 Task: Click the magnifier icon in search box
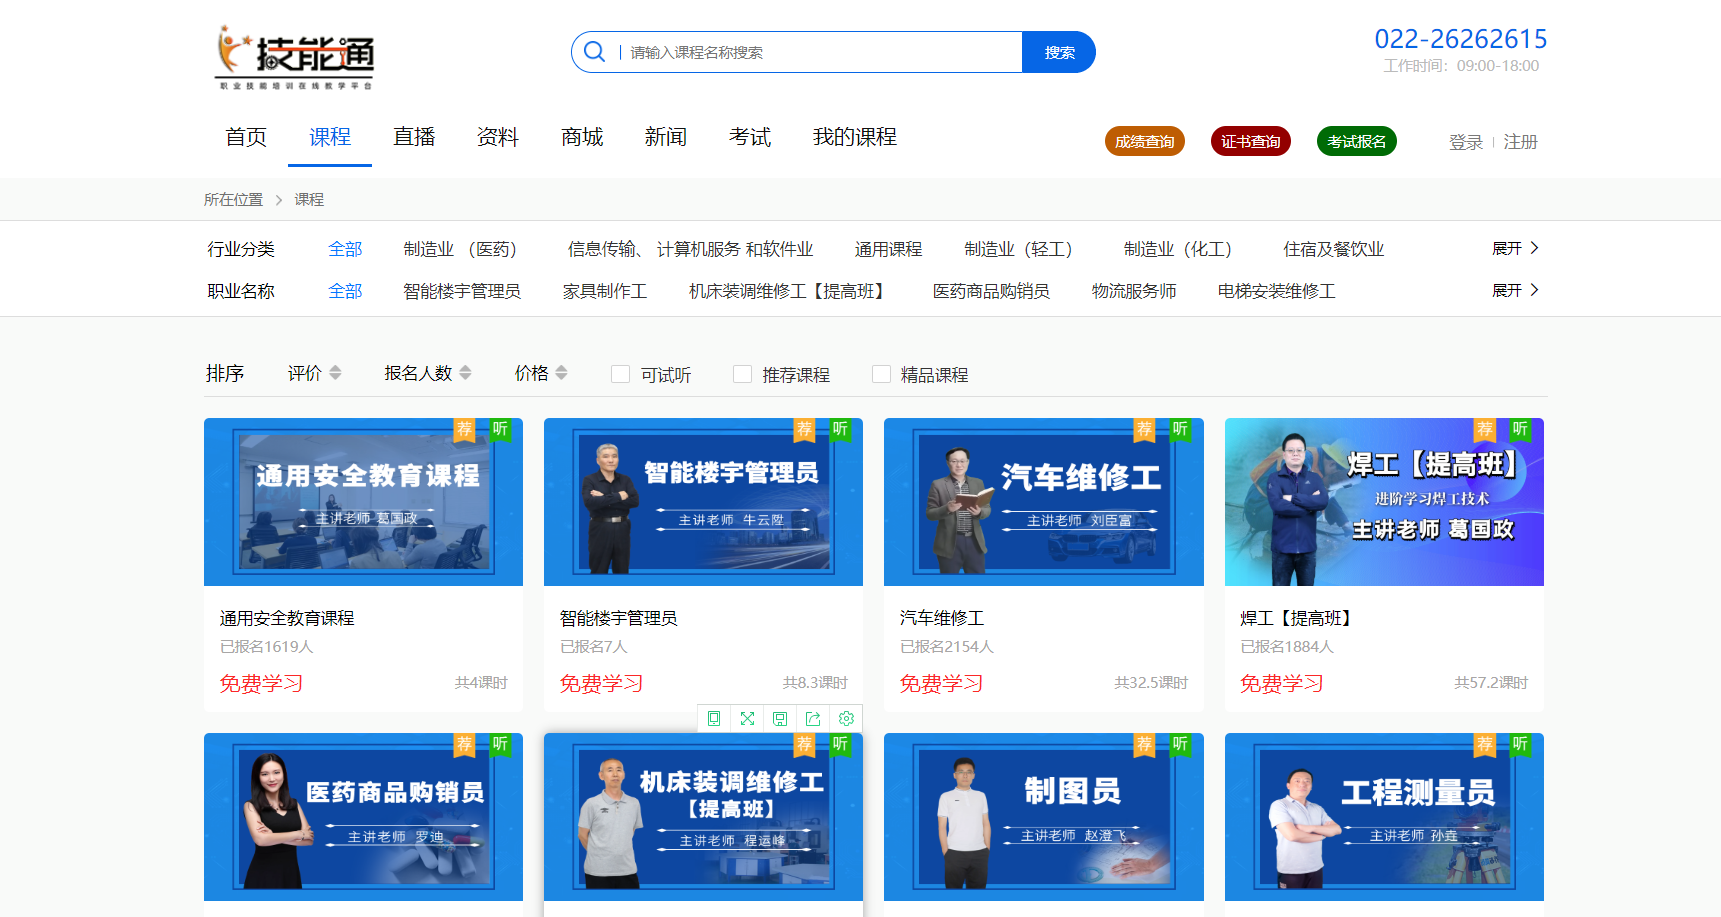[594, 52]
